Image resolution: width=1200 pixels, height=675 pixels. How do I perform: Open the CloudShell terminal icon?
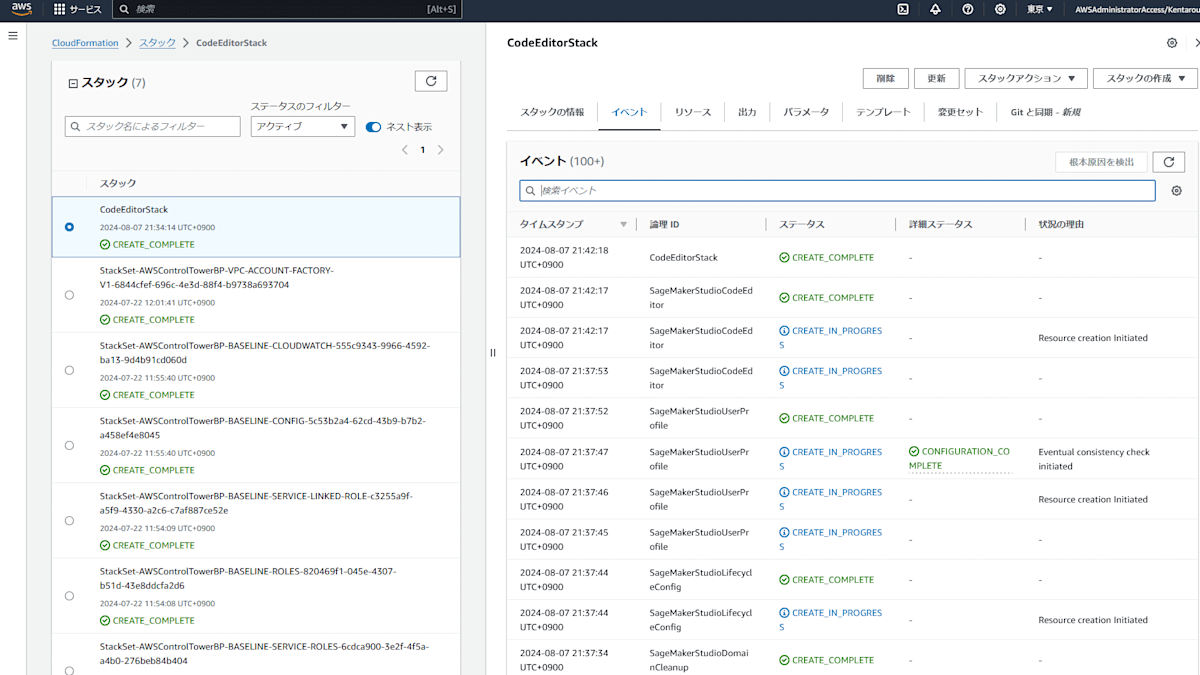pyautogui.click(x=903, y=9)
